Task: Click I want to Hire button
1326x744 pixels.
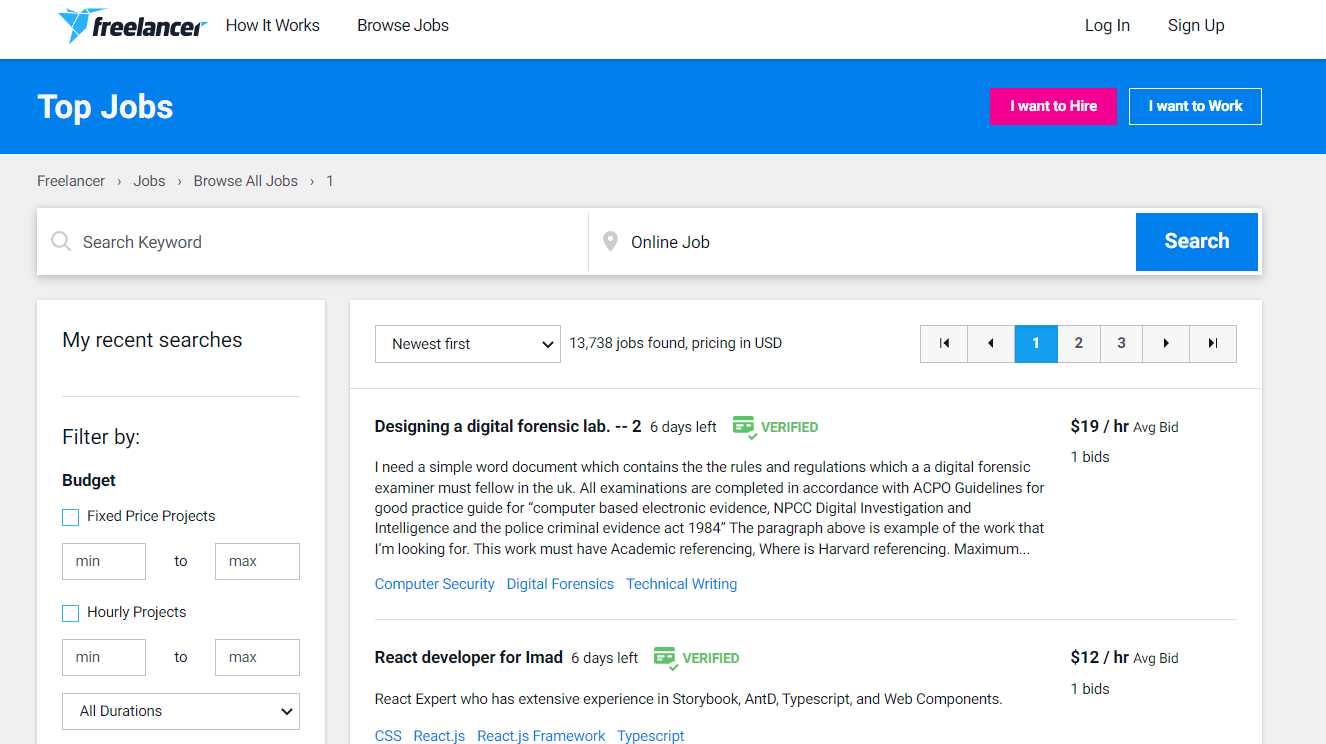Action: 1053,106
